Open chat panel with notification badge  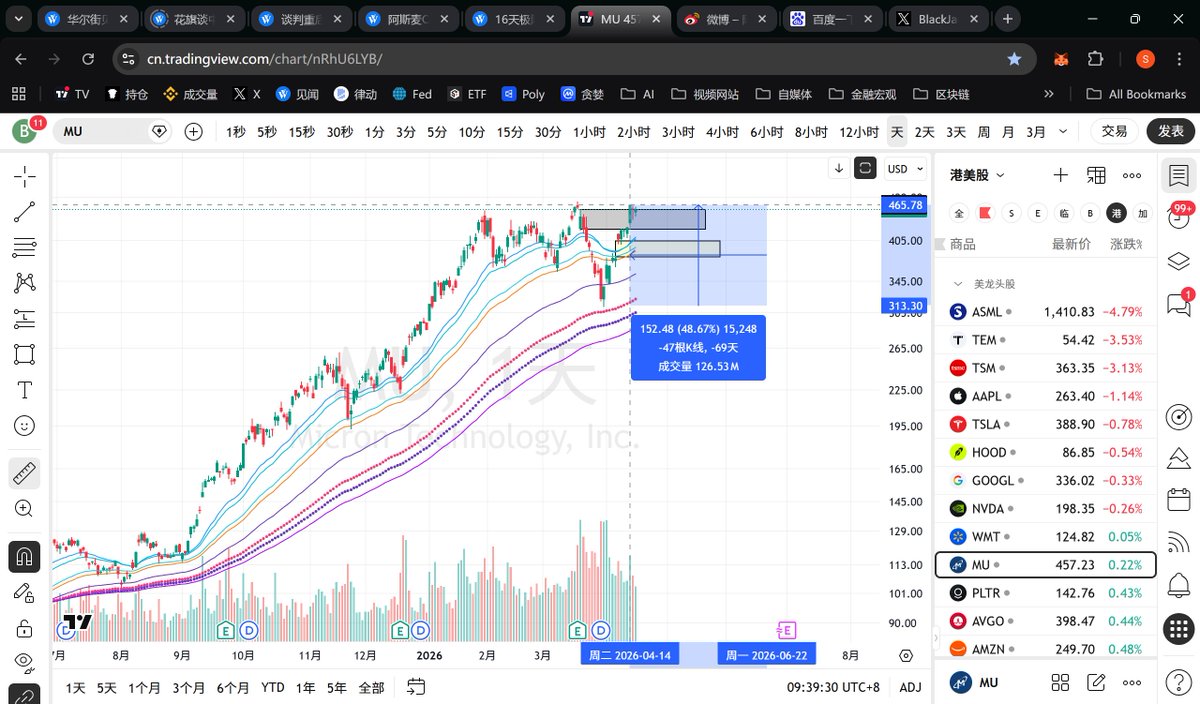(1179, 303)
